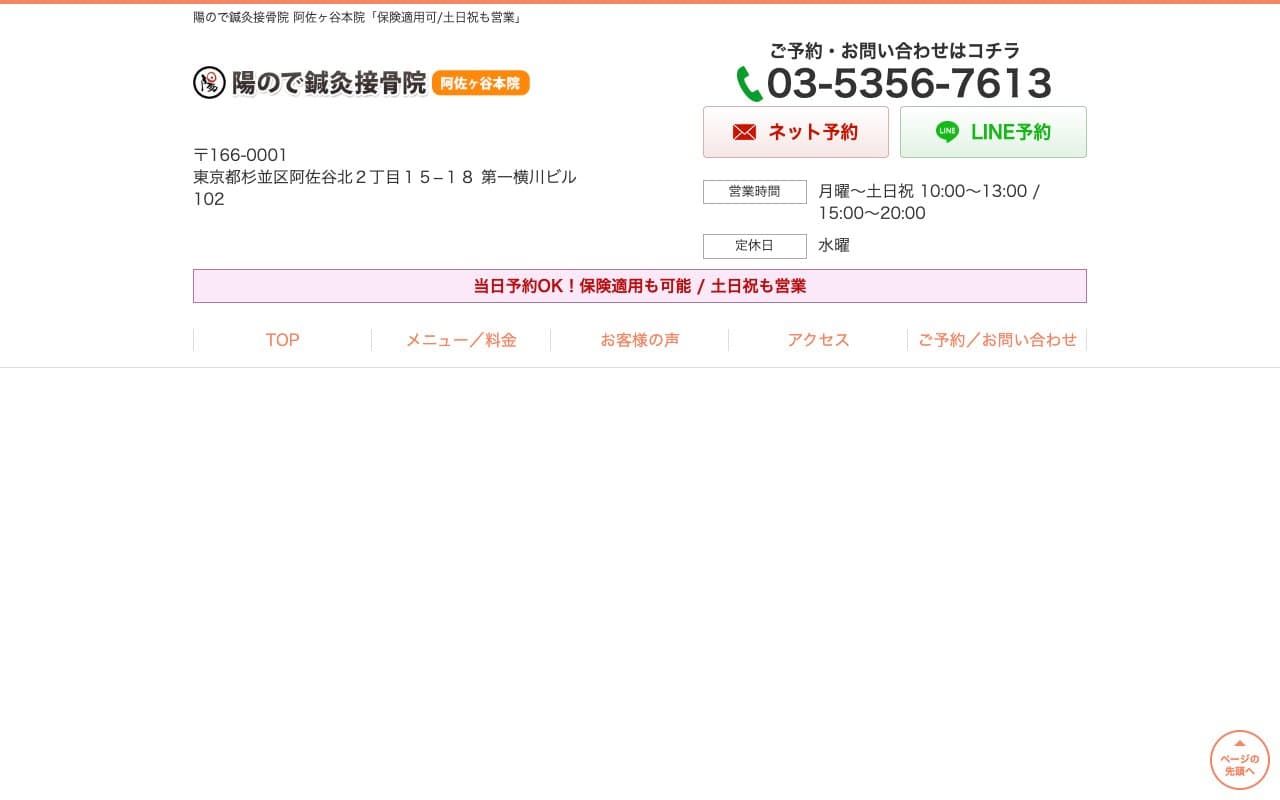This screenshot has width=1280, height=800.
Task: Click the 陽ので鍼灸接骨院 logo text
Action: coord(329,83)
